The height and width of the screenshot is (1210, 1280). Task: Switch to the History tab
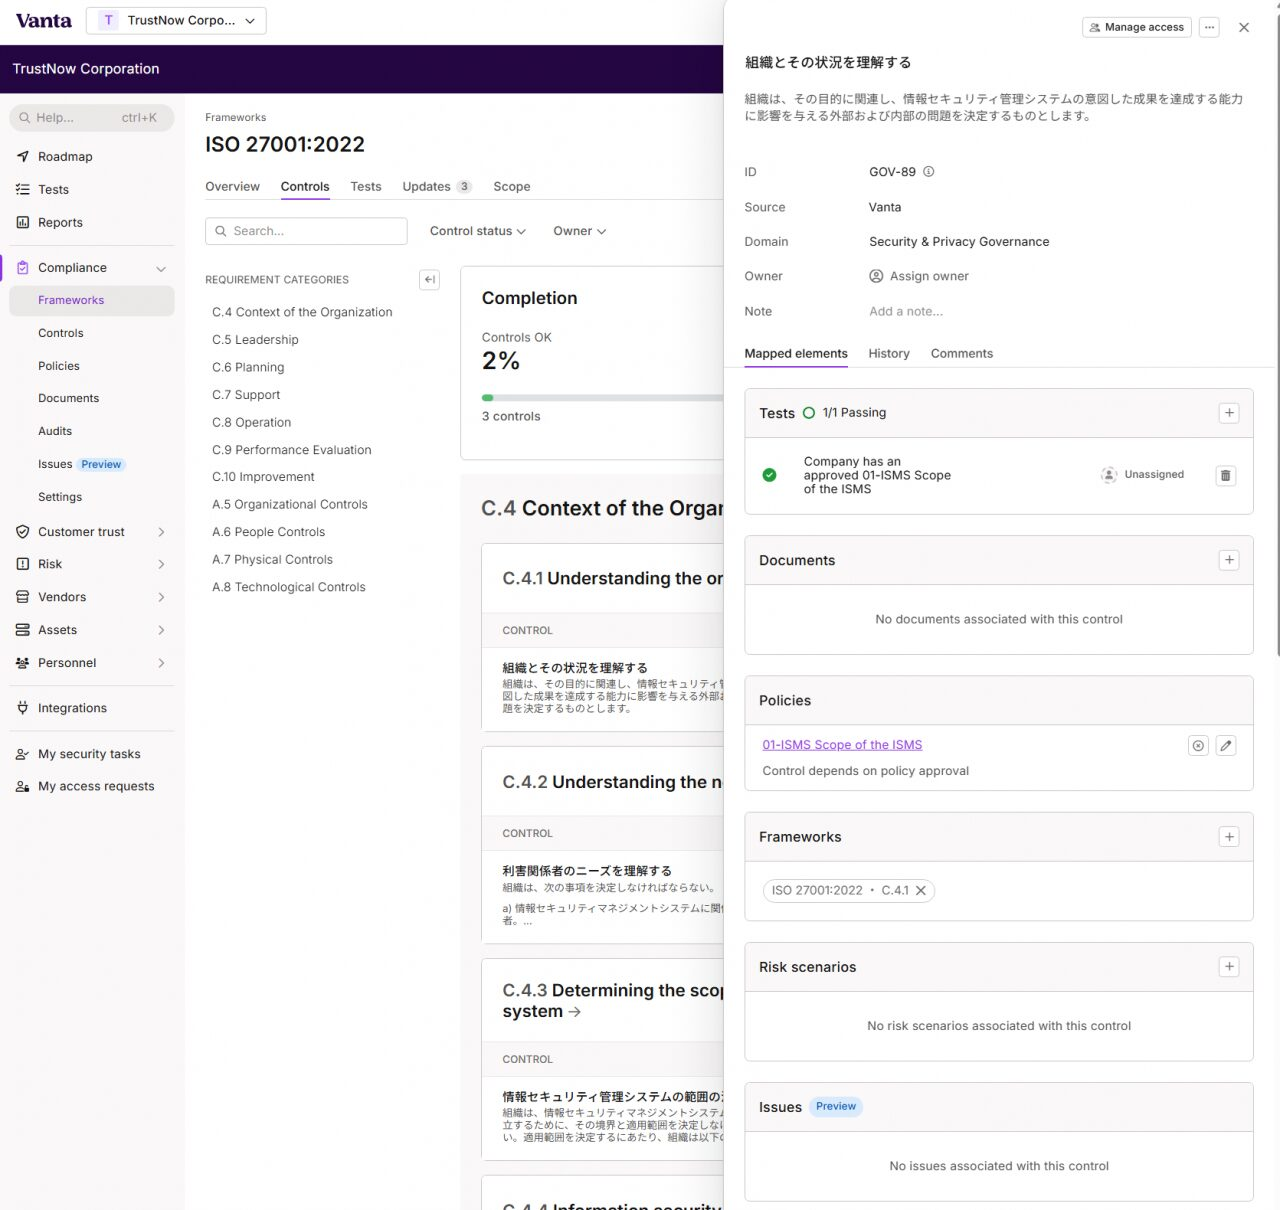889,354
